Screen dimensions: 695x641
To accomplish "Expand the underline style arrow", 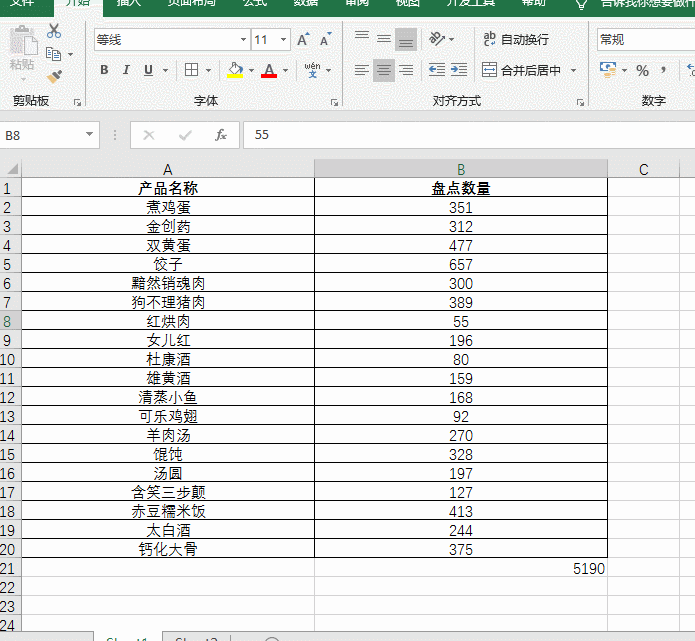I will tap(165, 70).
